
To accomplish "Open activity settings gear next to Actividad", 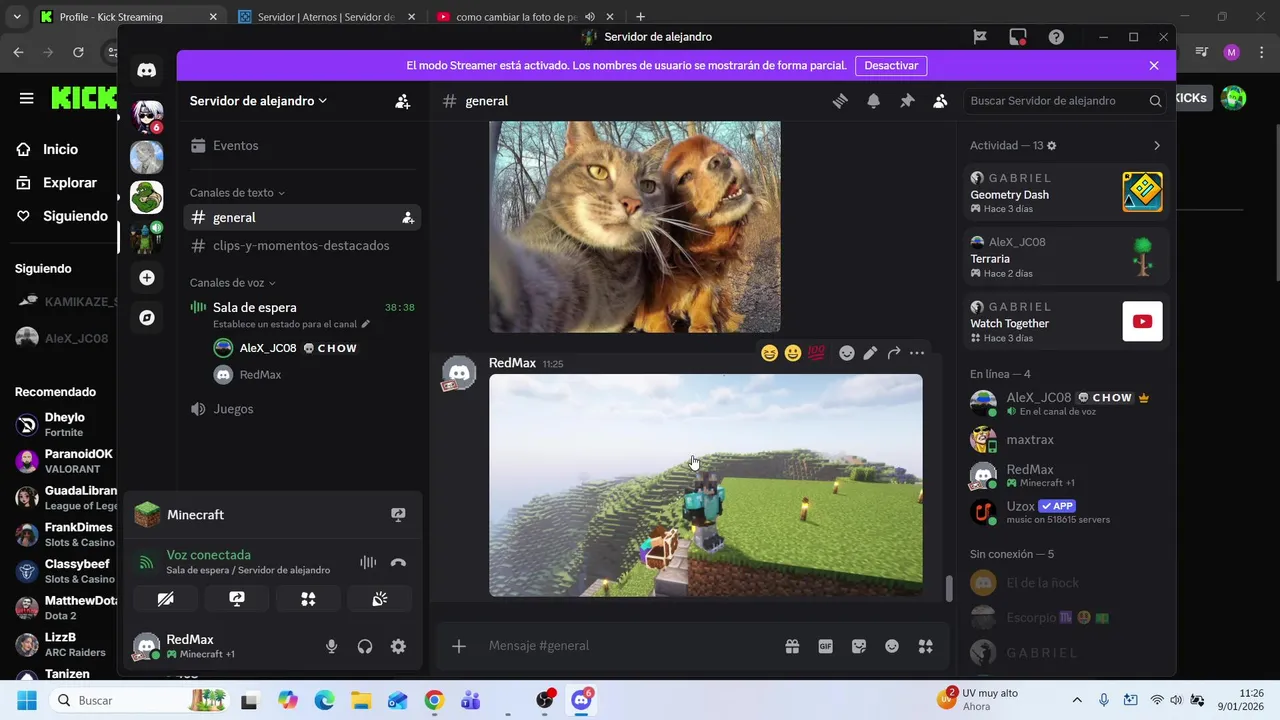I will click(1051, 146).
